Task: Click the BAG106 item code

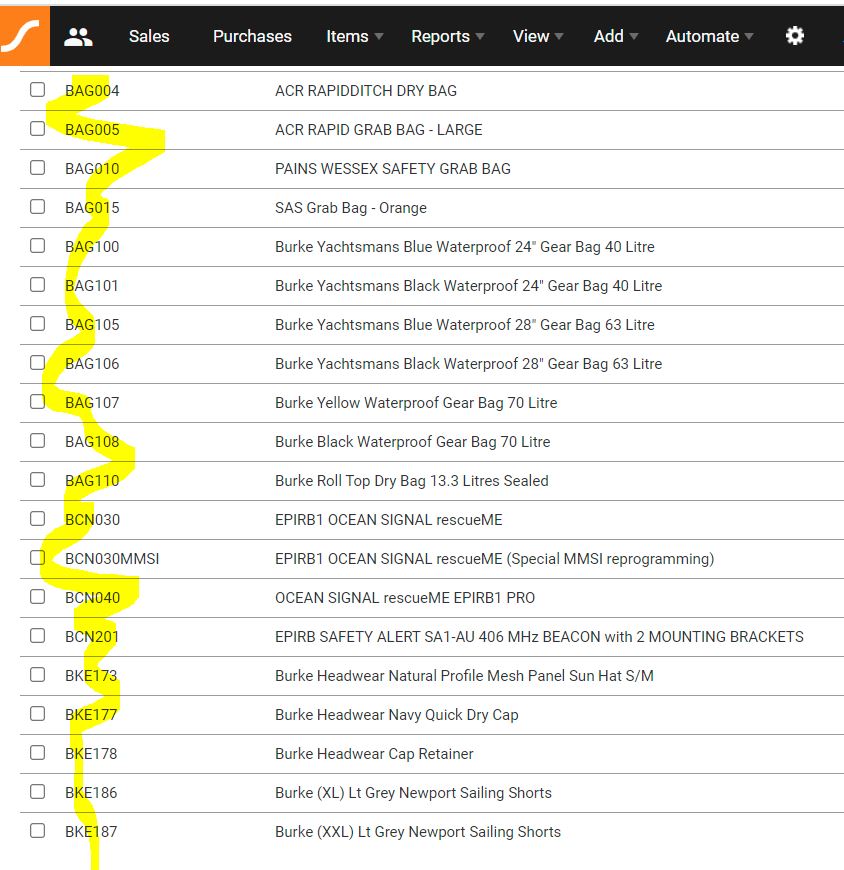Action: coord(92,364)
